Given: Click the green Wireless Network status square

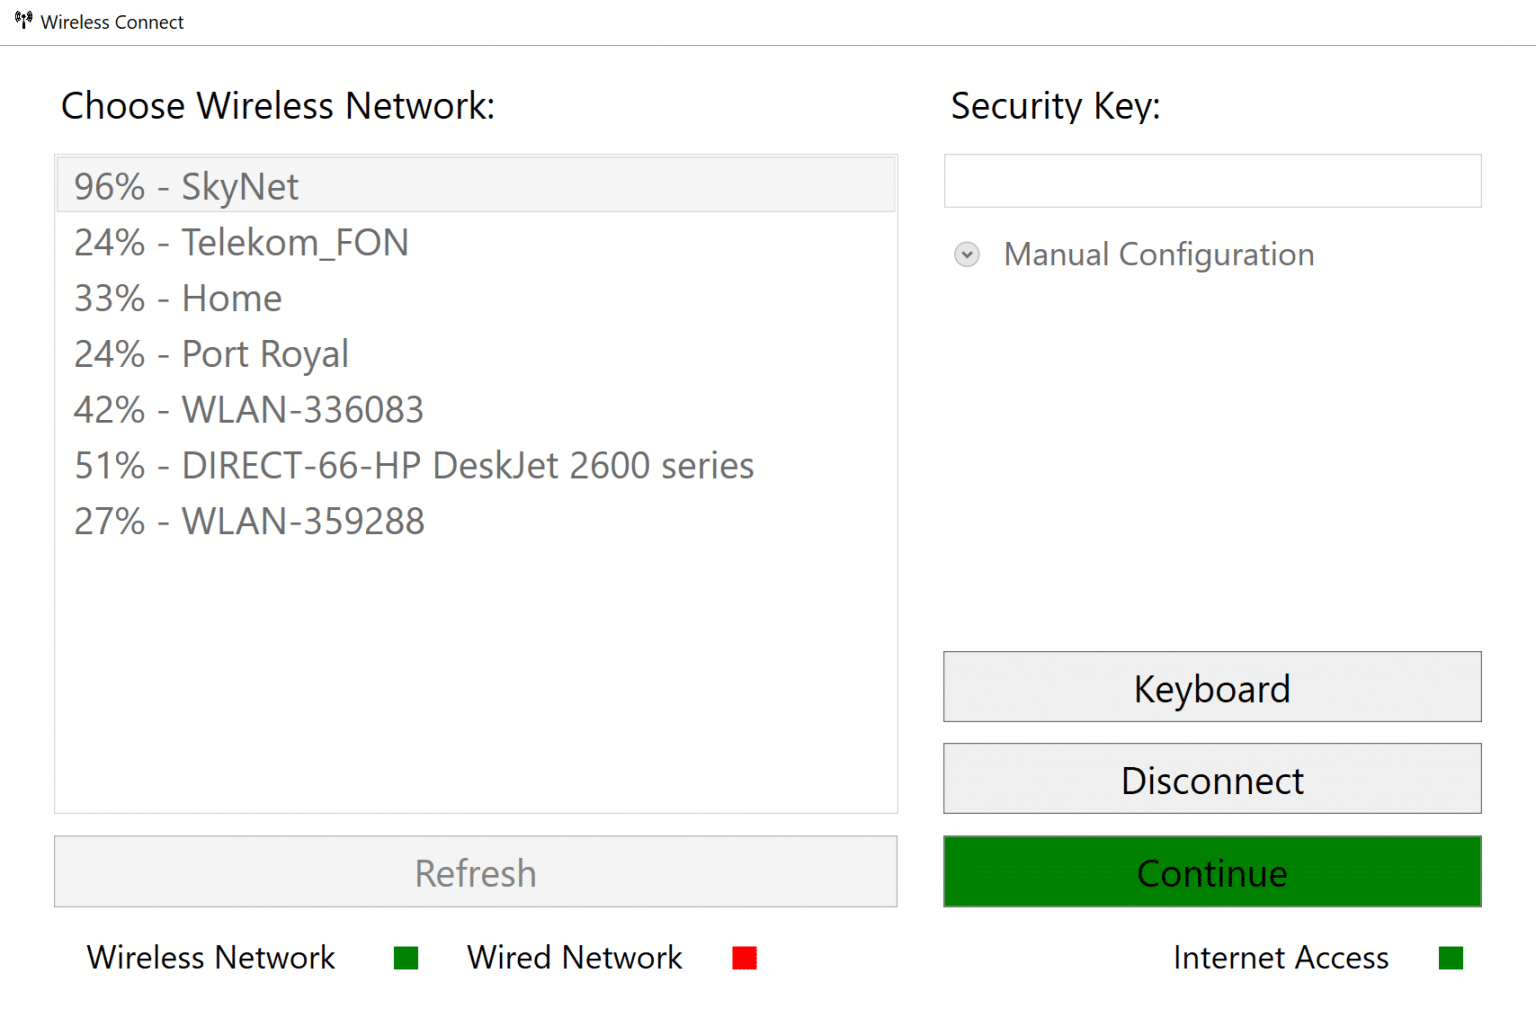Looking at the screenshot, I should click(x=405, y=957).
